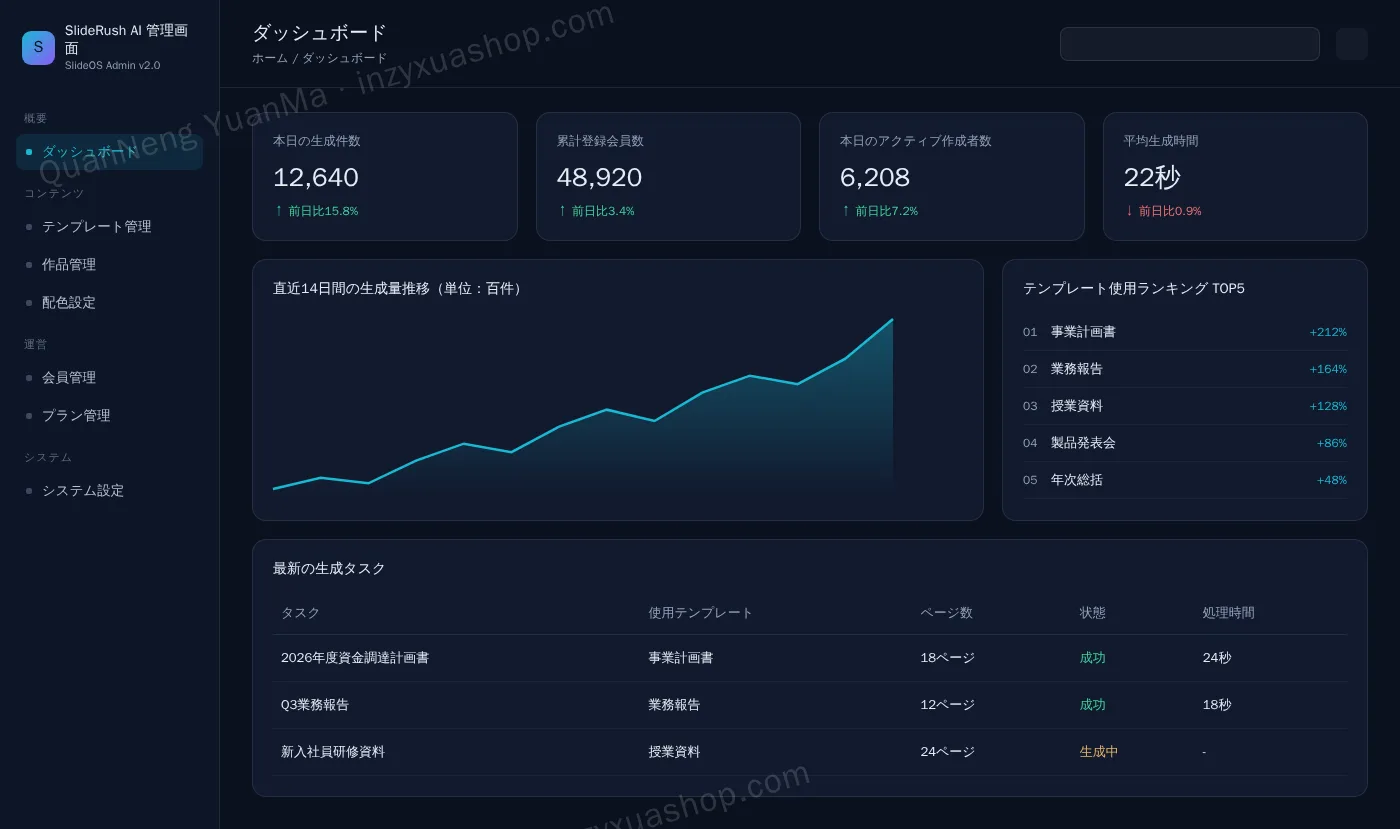Open システム設定 in the sidebar
This screenshot has height=829, width=1400.
(x=109, y=491)
